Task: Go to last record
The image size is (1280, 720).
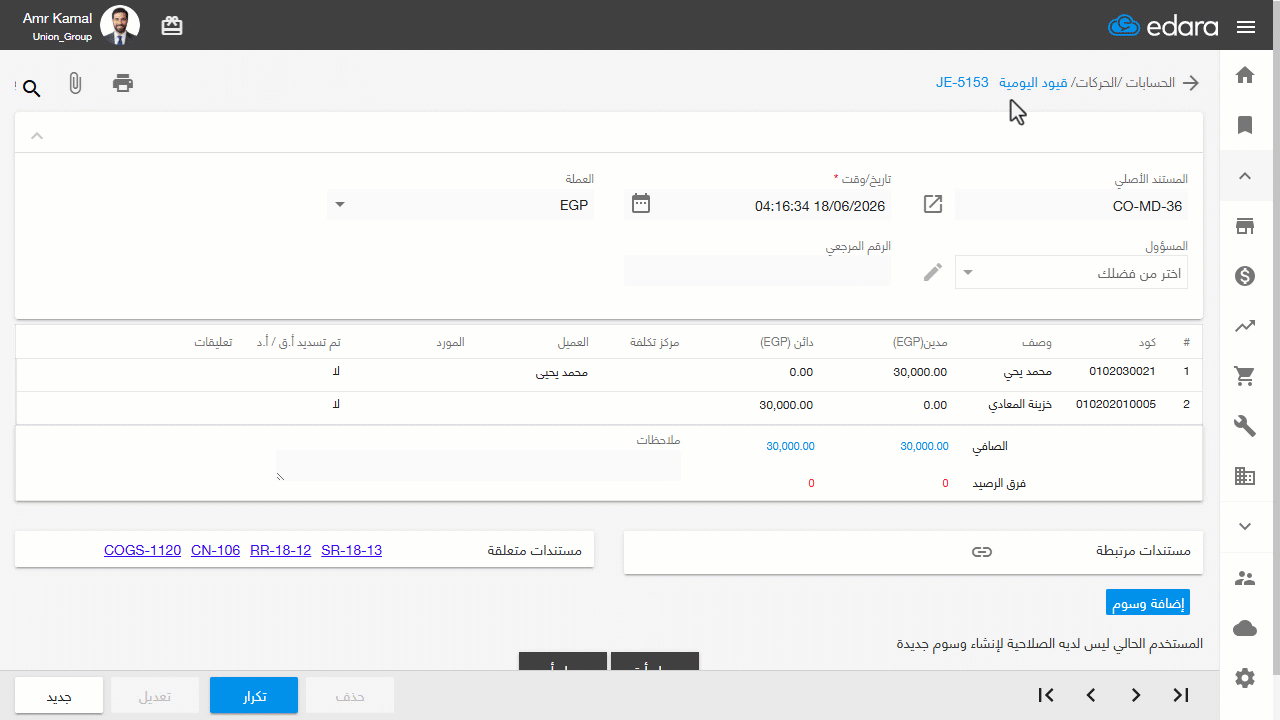Action: coord(1181,695)
